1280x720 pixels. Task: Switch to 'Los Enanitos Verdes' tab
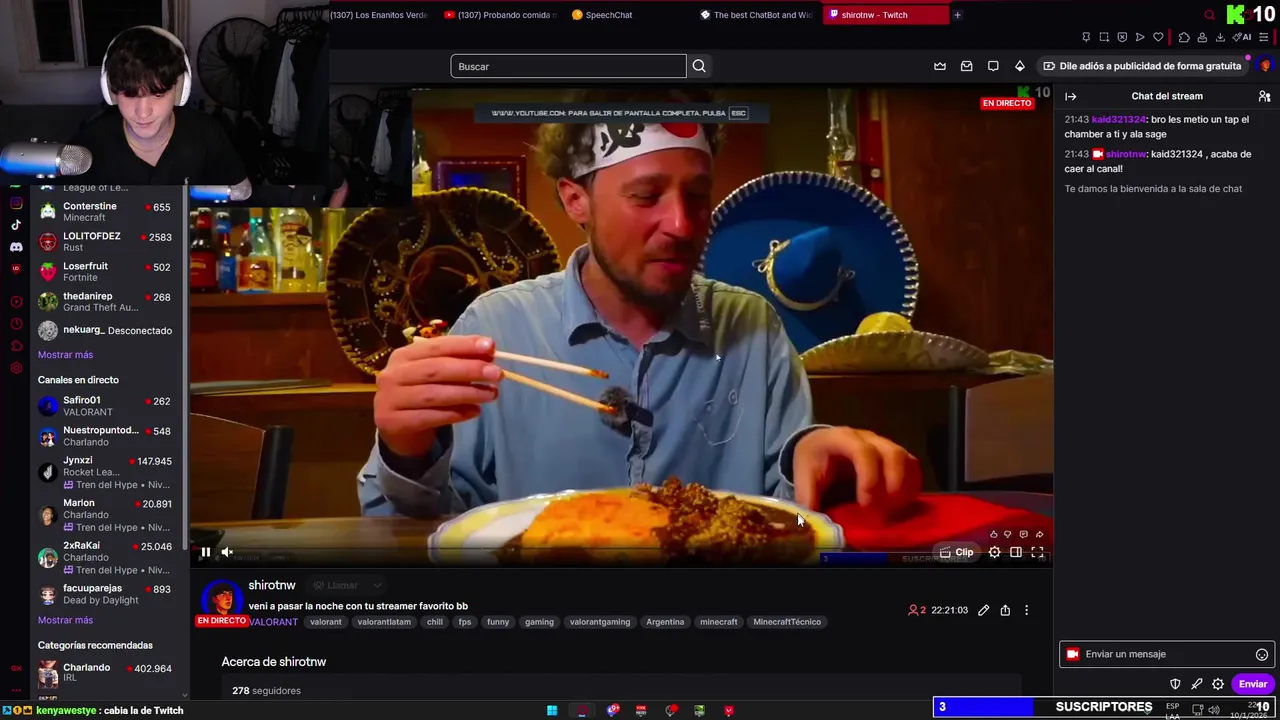[x=378, y=15]
